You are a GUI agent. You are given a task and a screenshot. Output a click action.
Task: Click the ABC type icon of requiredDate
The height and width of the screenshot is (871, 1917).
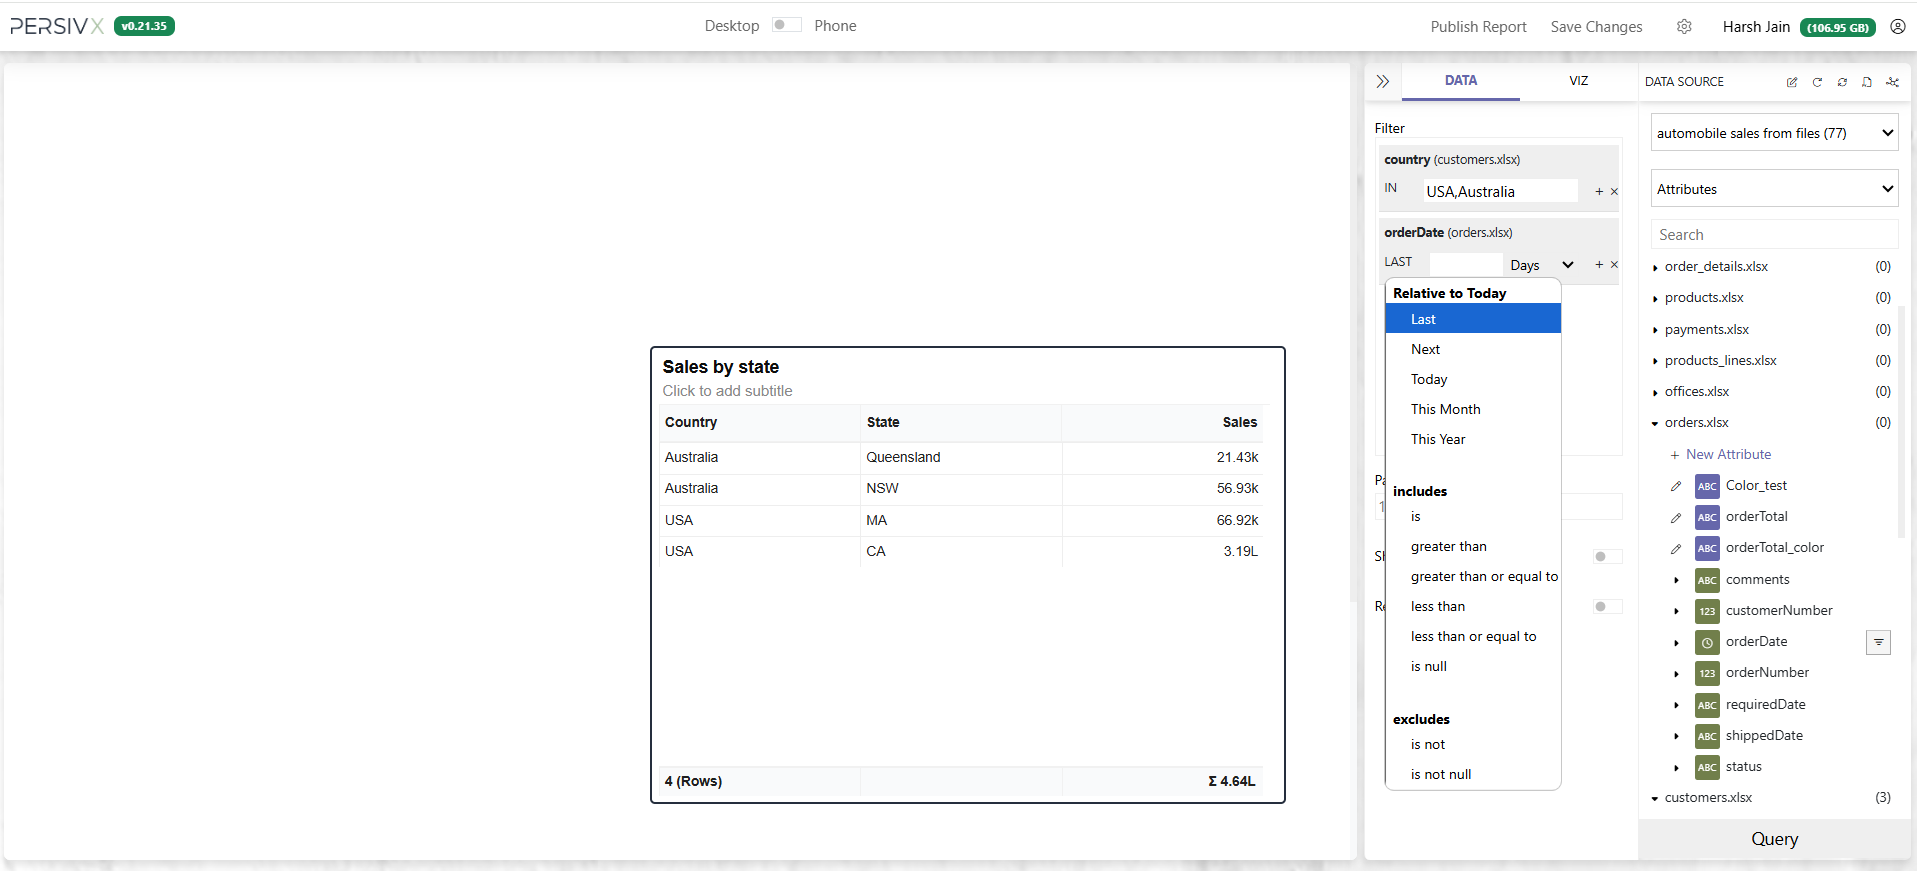click(1707, 705)
